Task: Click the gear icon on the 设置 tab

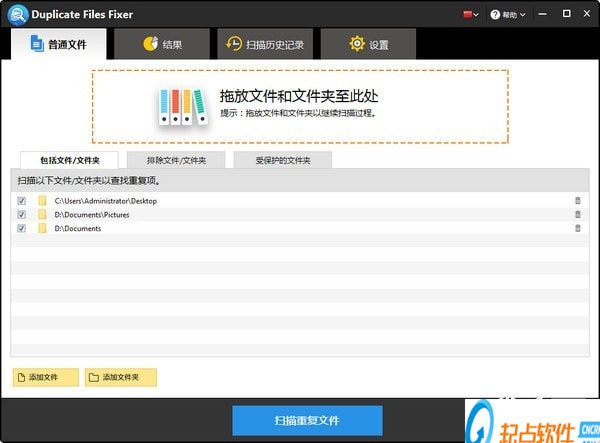Action: coord(357,44)
